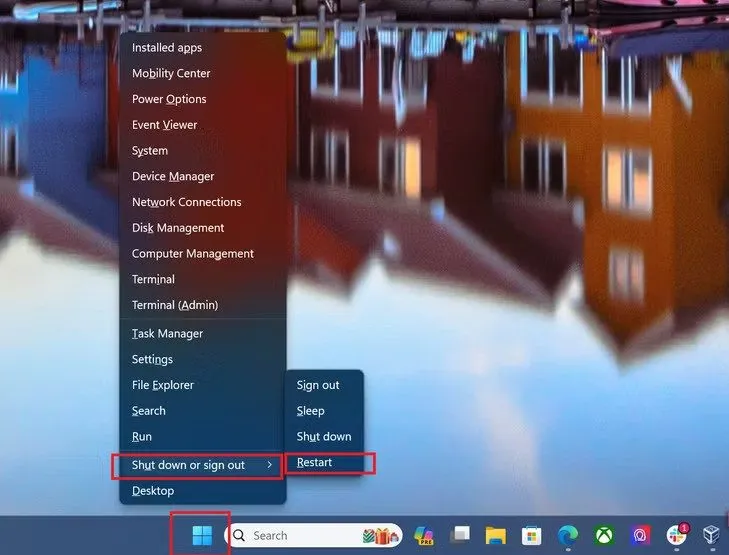Open Slack with the notification badge

(676, 535)
